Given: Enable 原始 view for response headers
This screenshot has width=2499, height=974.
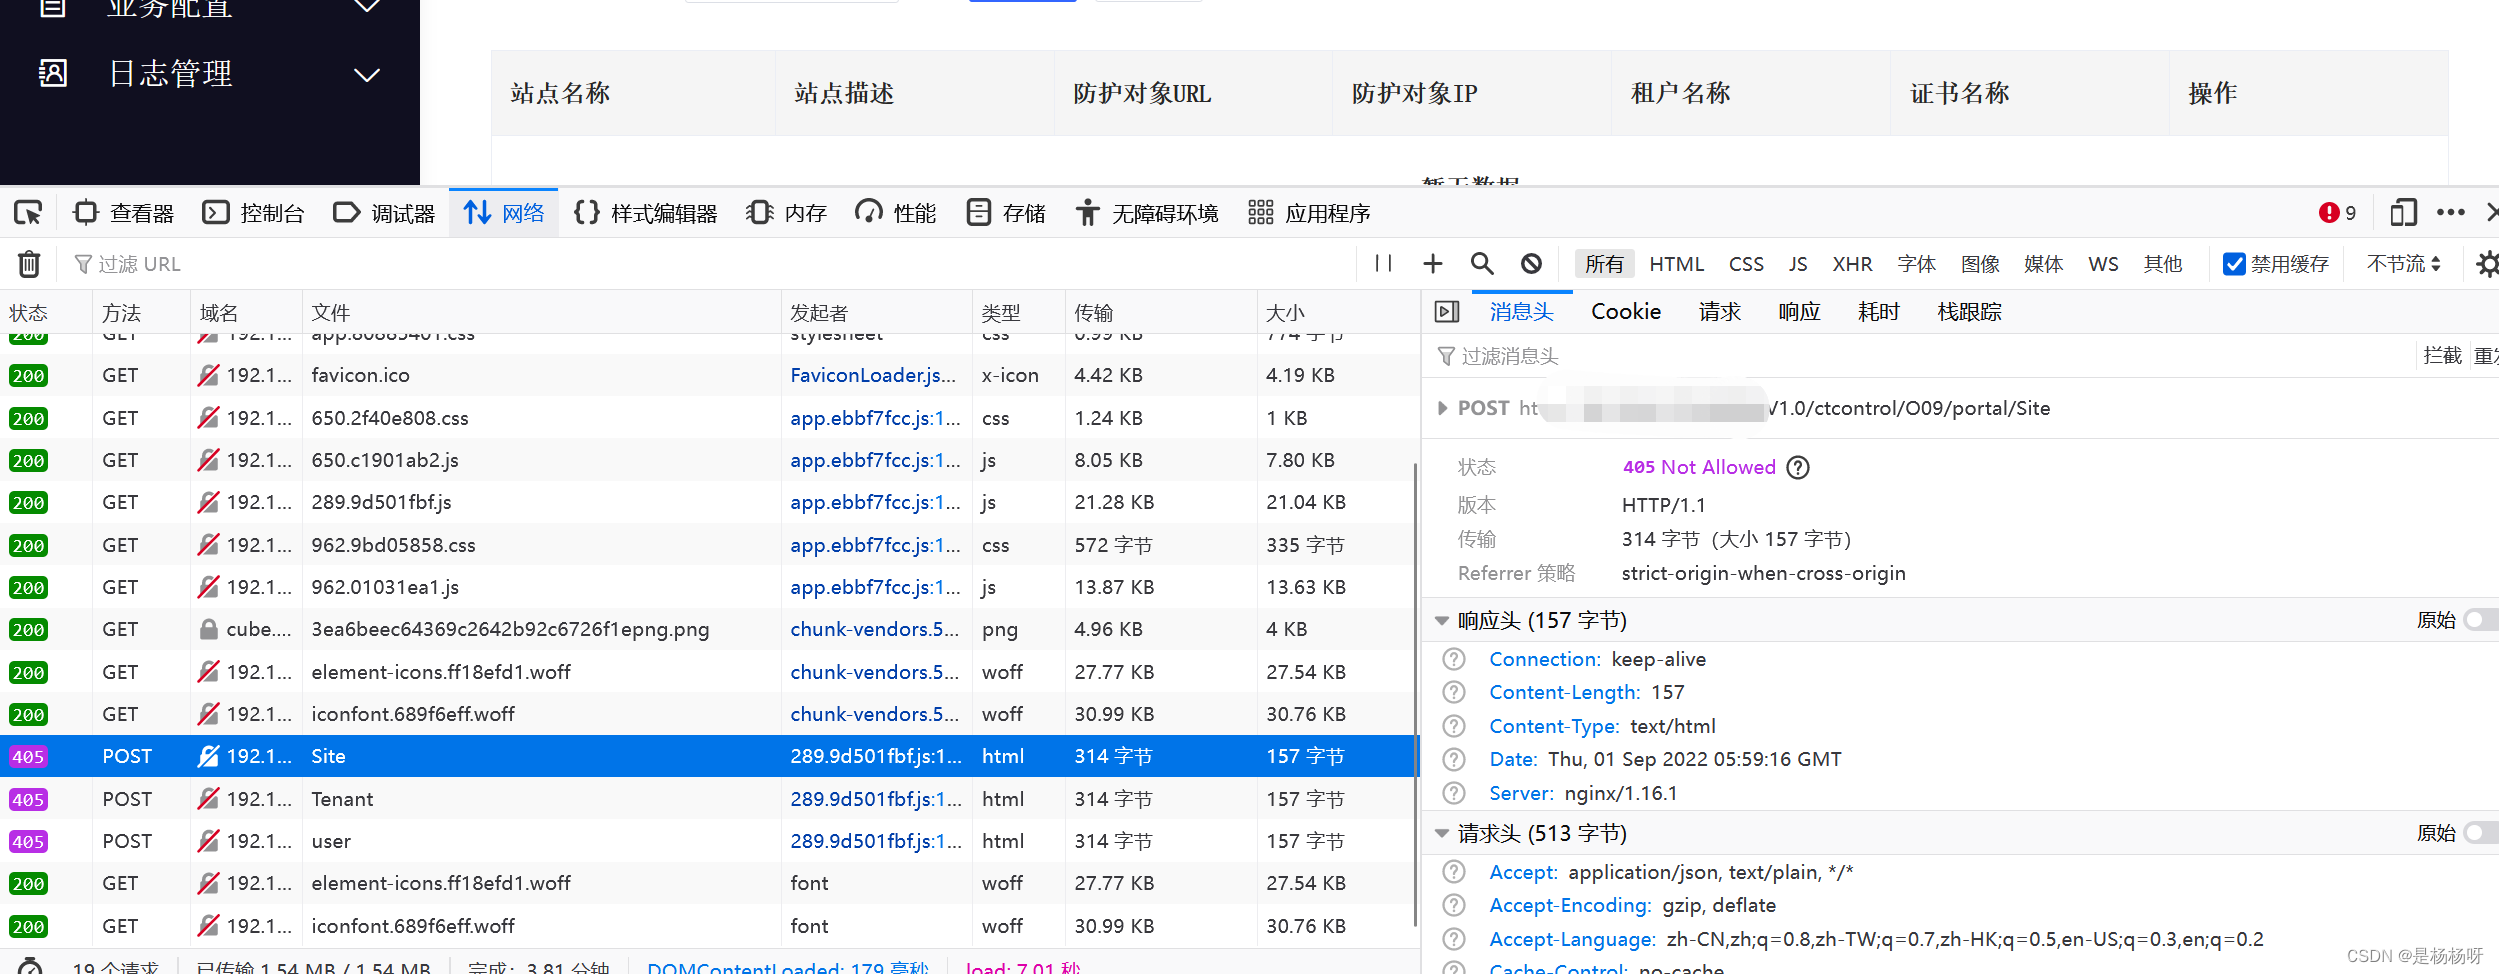Looking at the screenshot, I should (2480, 620).
